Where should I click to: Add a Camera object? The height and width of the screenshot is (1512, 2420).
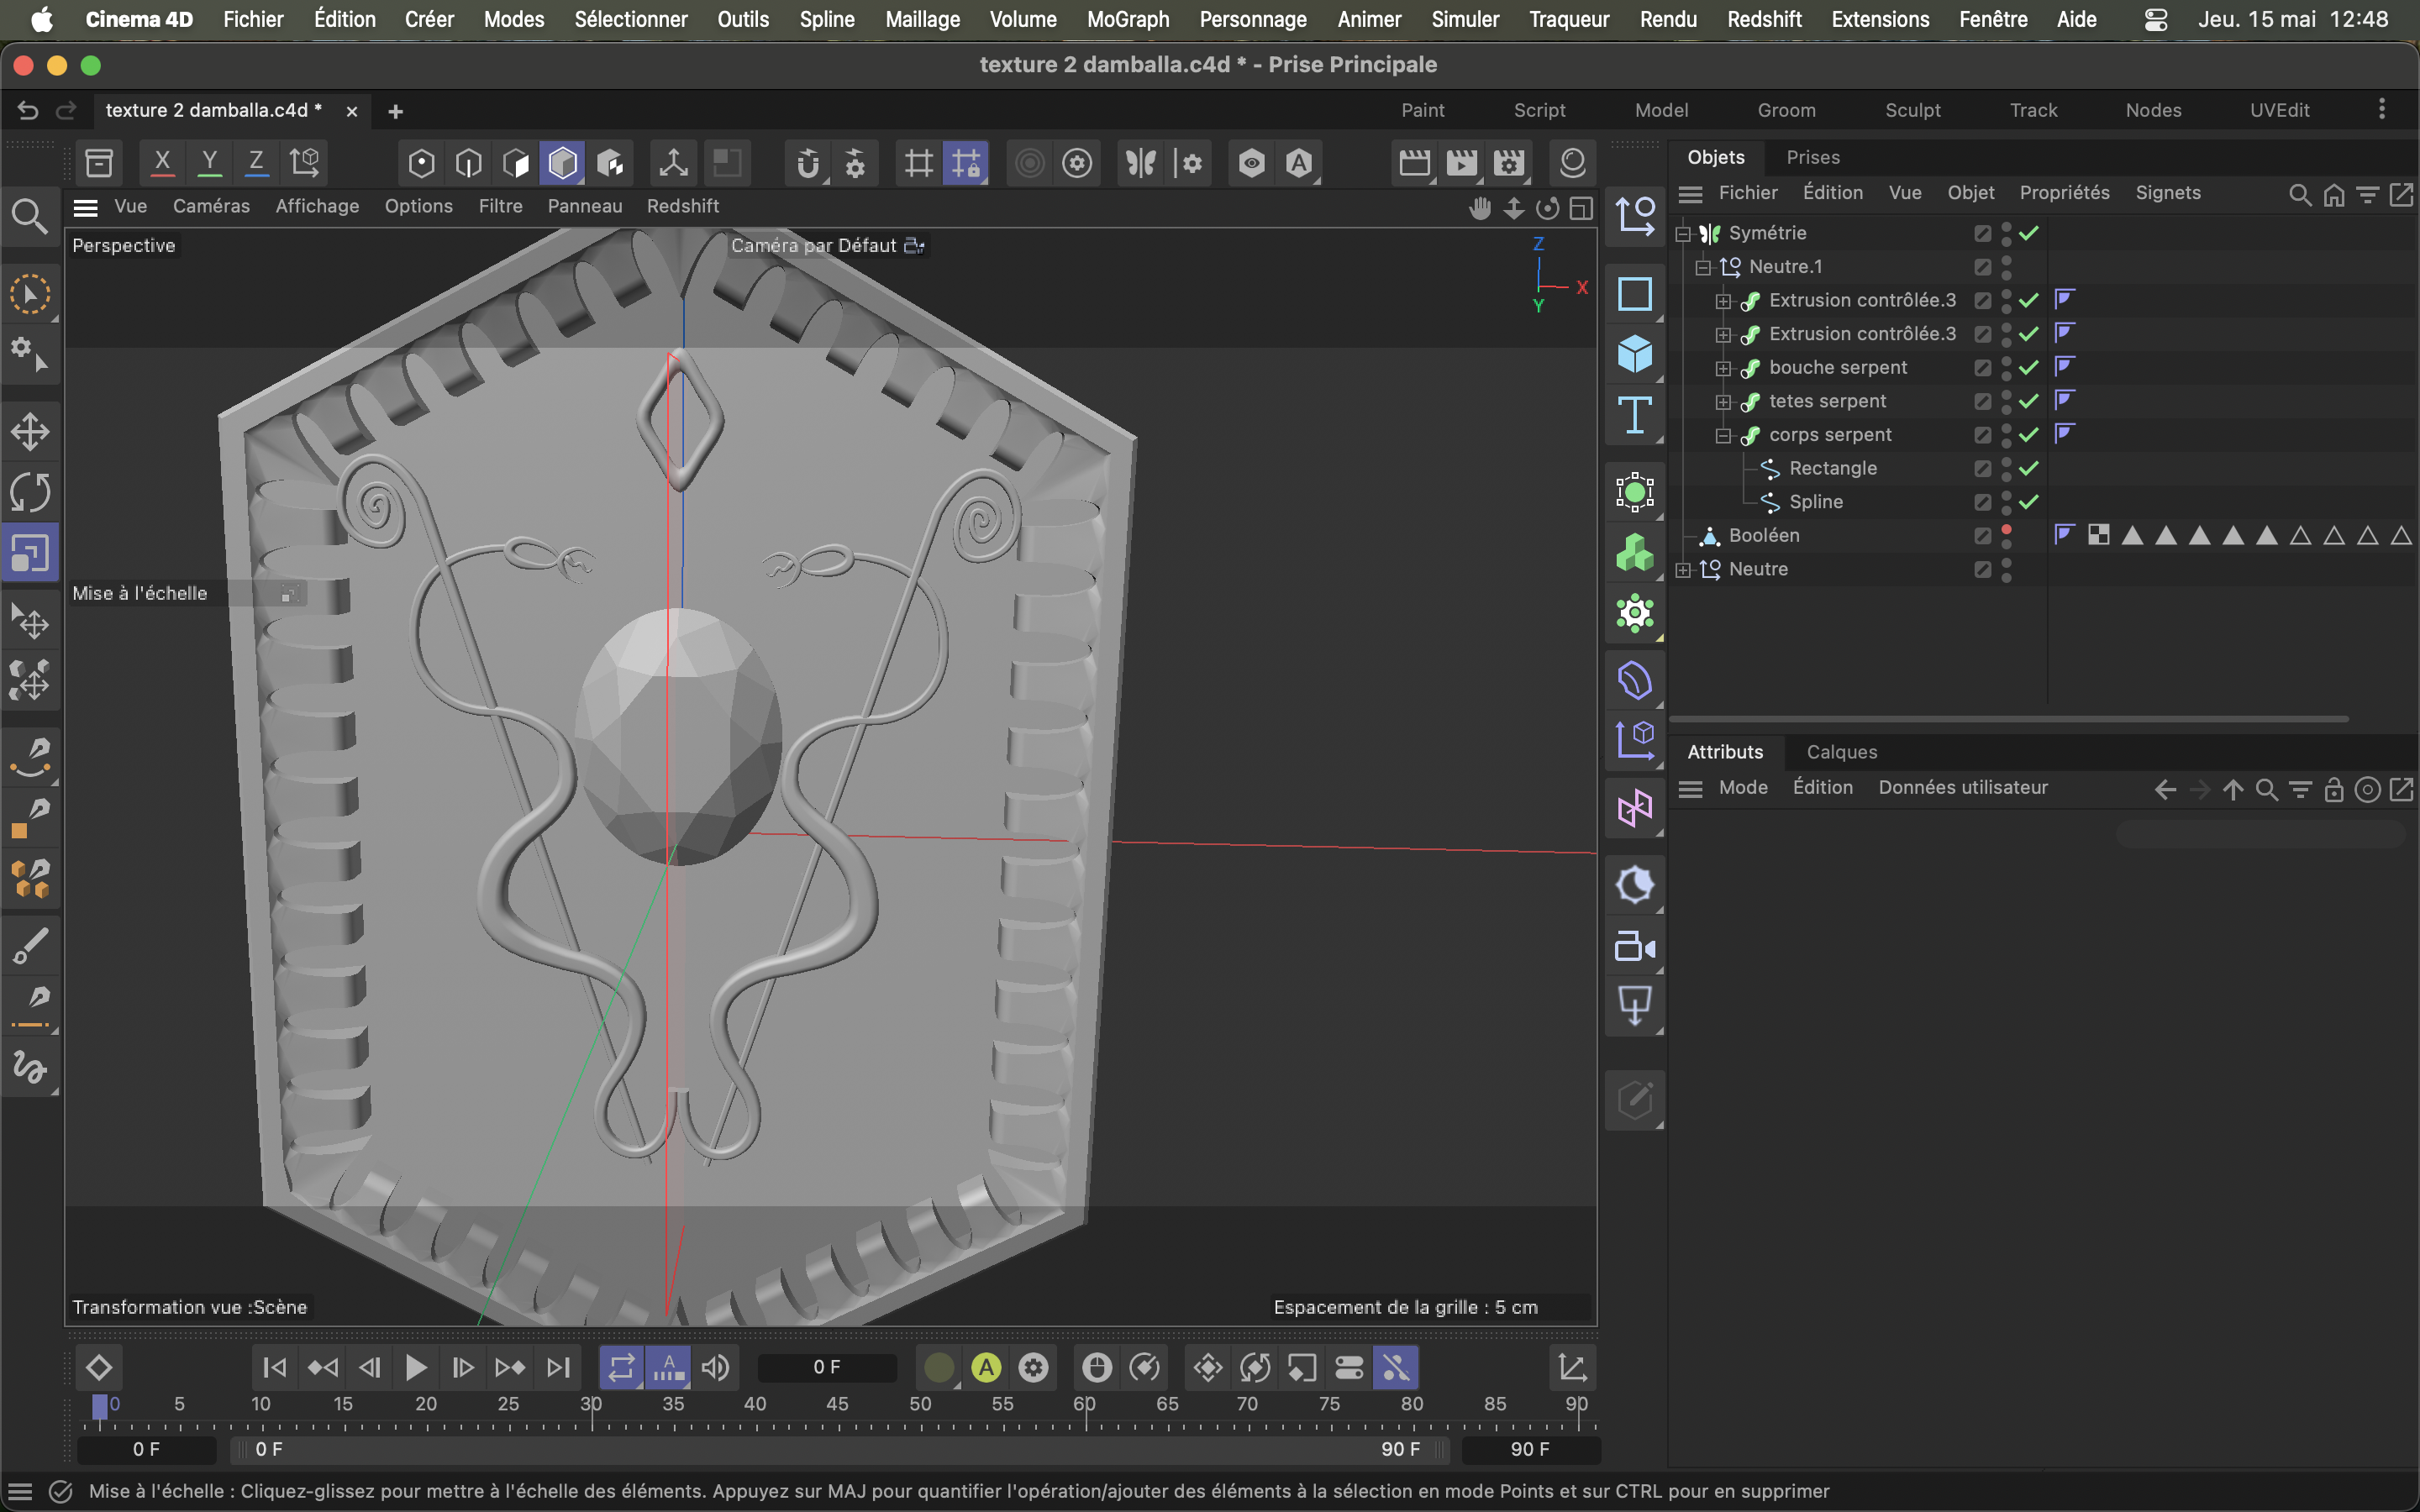1634,946
